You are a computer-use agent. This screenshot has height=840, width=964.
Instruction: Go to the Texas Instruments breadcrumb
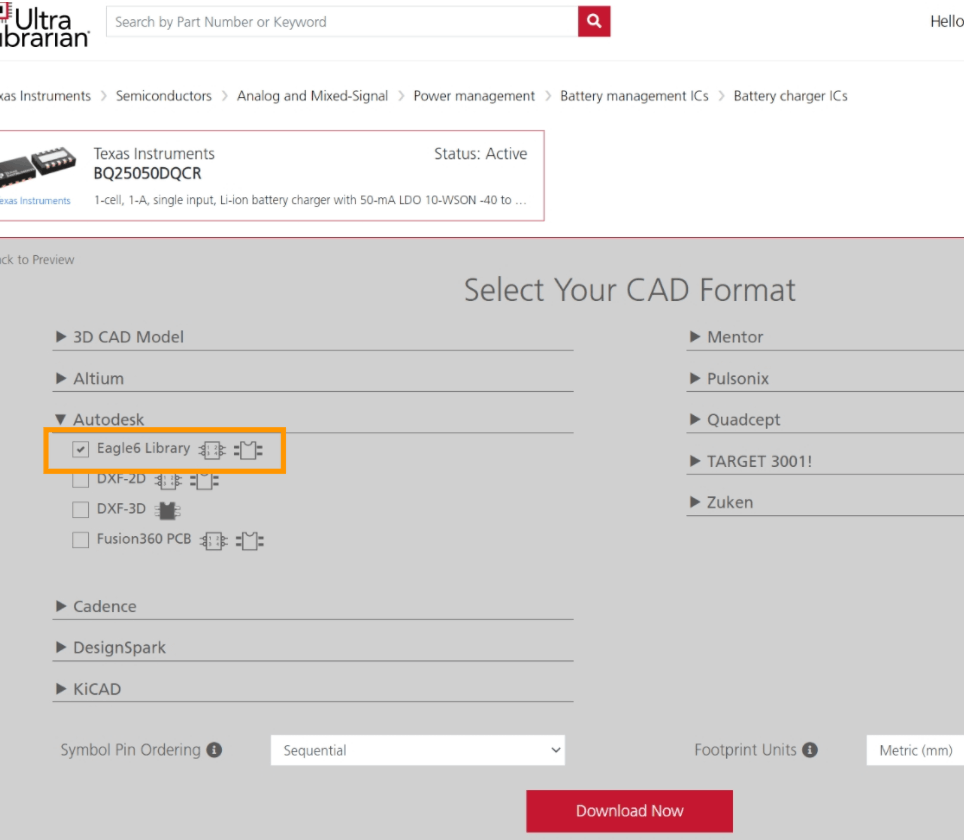pyautogui.click(x=45, y=96)
